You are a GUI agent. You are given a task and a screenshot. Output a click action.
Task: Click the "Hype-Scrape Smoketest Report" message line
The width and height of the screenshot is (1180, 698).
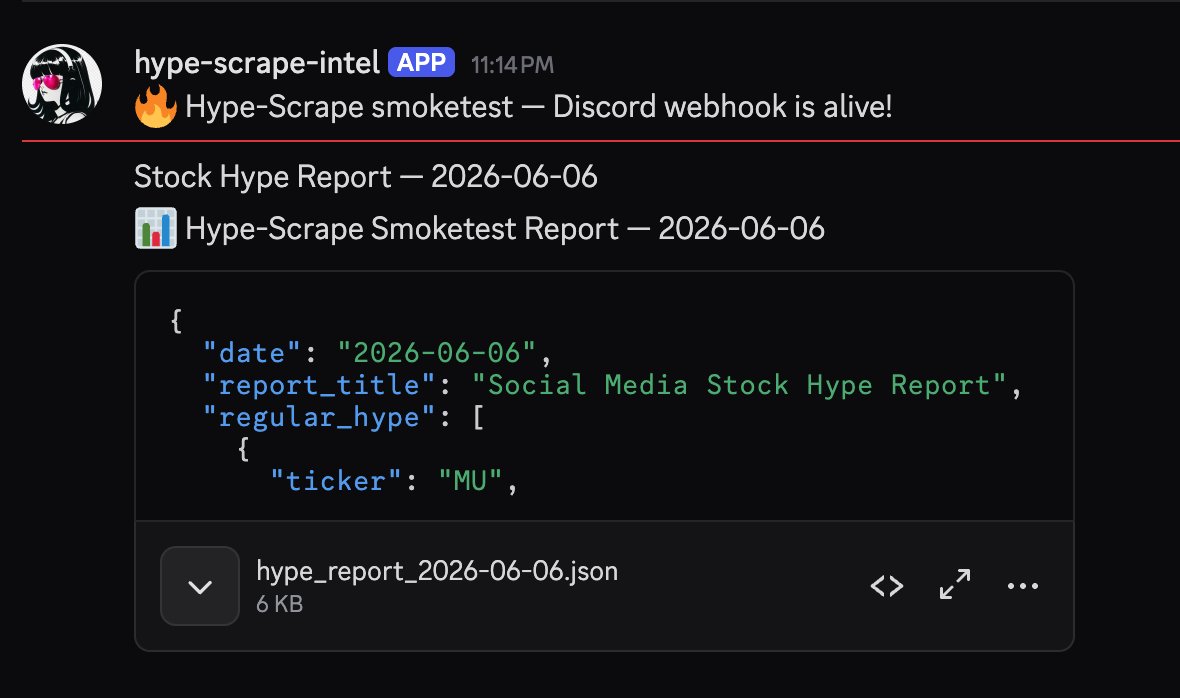point(505,229)
